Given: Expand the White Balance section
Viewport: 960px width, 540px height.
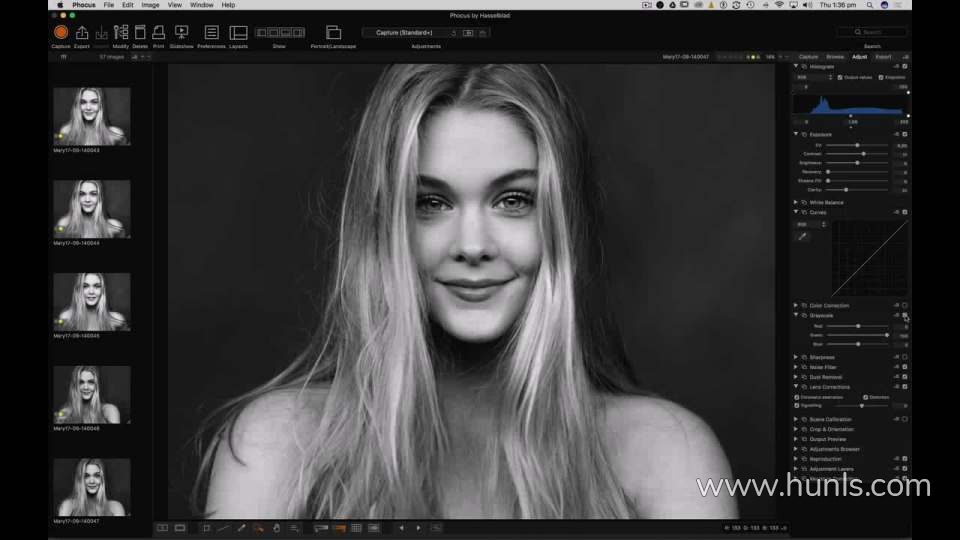Looking at the screenshot, I should pyautogui.click(x=796, y=202).
